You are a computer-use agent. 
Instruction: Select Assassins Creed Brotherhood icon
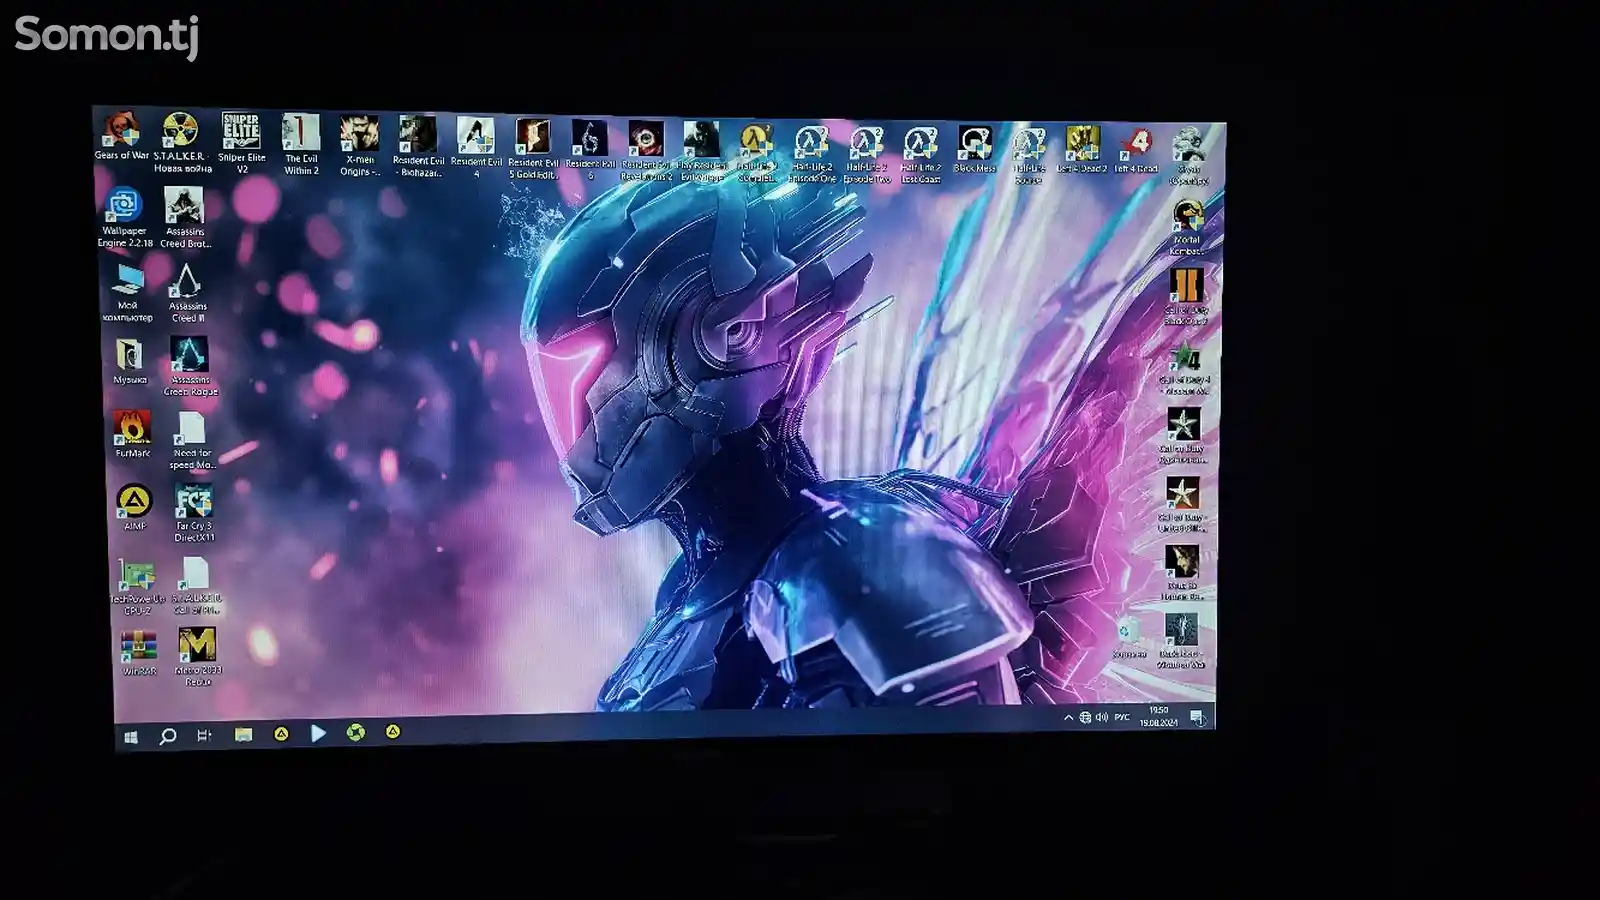point(185,218)
